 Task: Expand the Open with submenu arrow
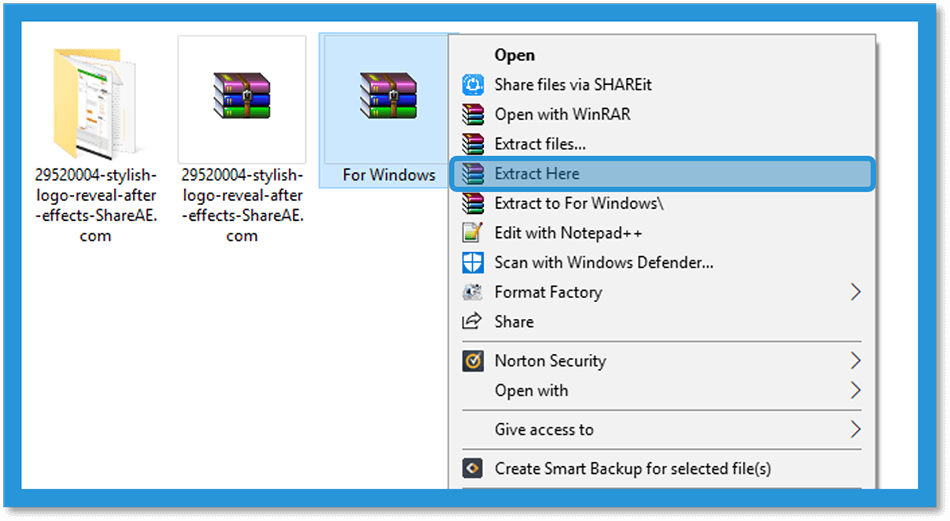(855, 391)
